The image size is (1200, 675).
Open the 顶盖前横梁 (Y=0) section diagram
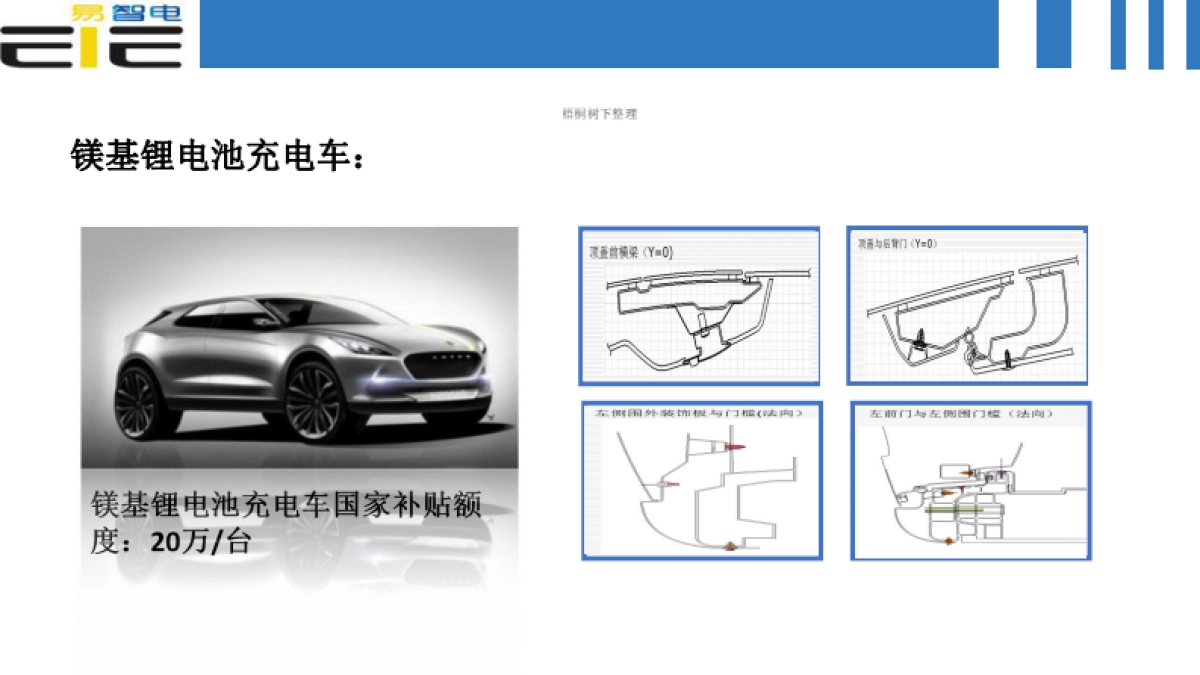(699, 306)
